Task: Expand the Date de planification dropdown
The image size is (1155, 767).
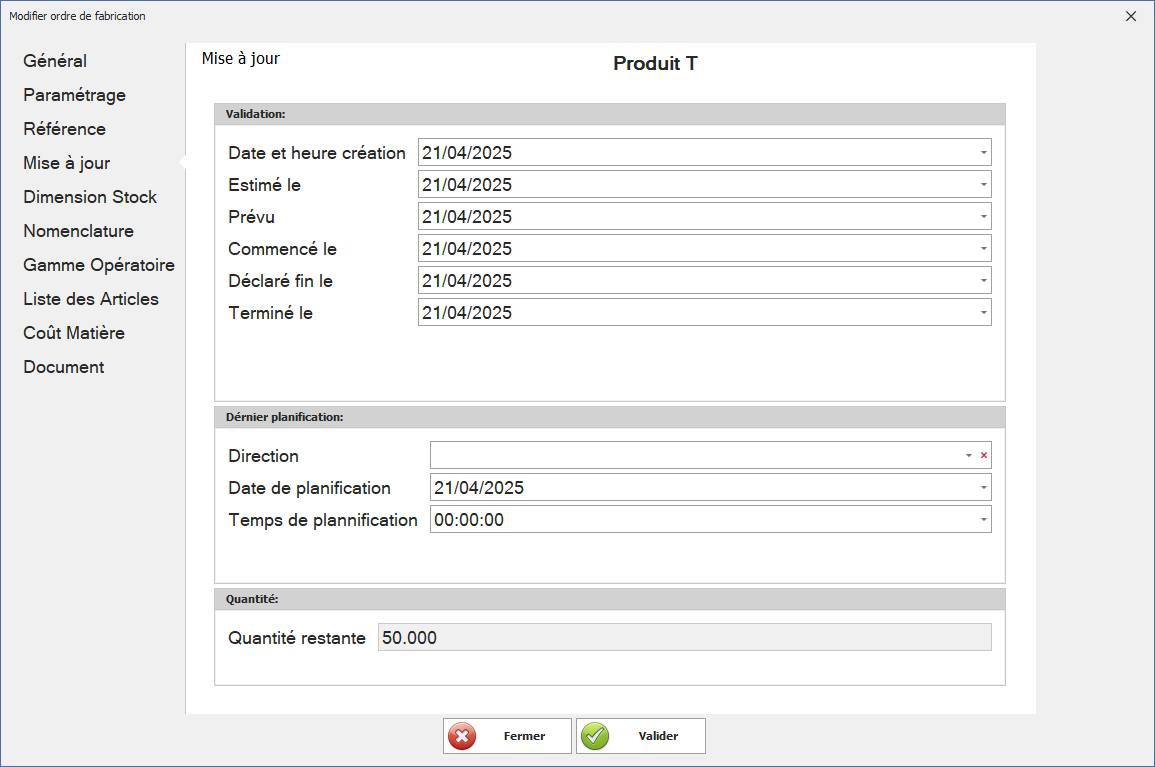Action: 983,488
